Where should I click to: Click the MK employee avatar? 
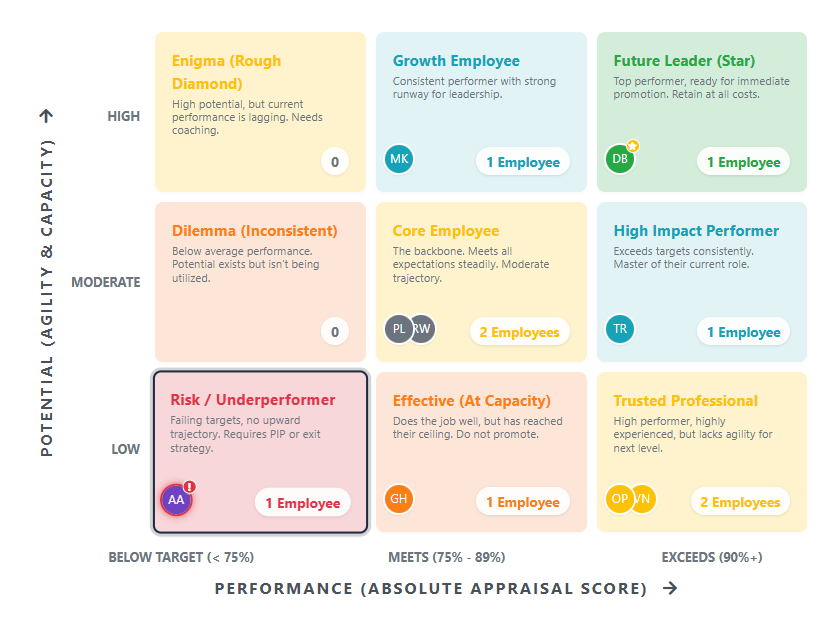click(399, 159)
